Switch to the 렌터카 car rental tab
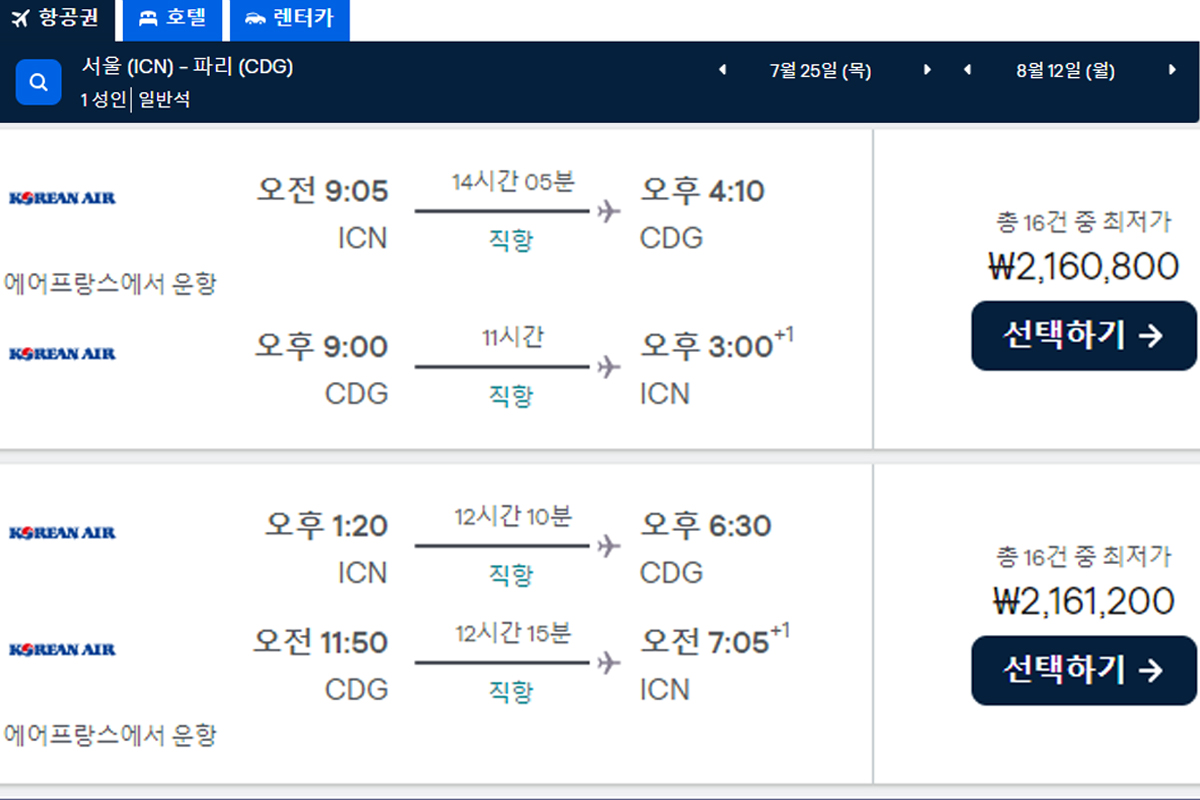 [289, 19]
